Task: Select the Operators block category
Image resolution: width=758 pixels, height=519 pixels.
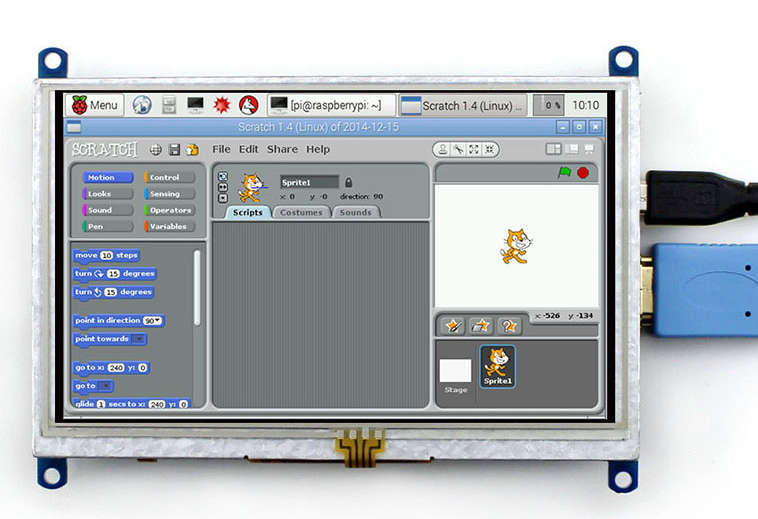Action: (x=169, y=210)
